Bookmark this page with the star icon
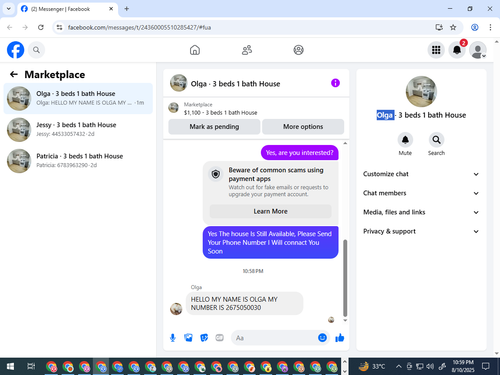Viewport: 500px width, 375px height. pyautogui.click(x=453, y=27)
